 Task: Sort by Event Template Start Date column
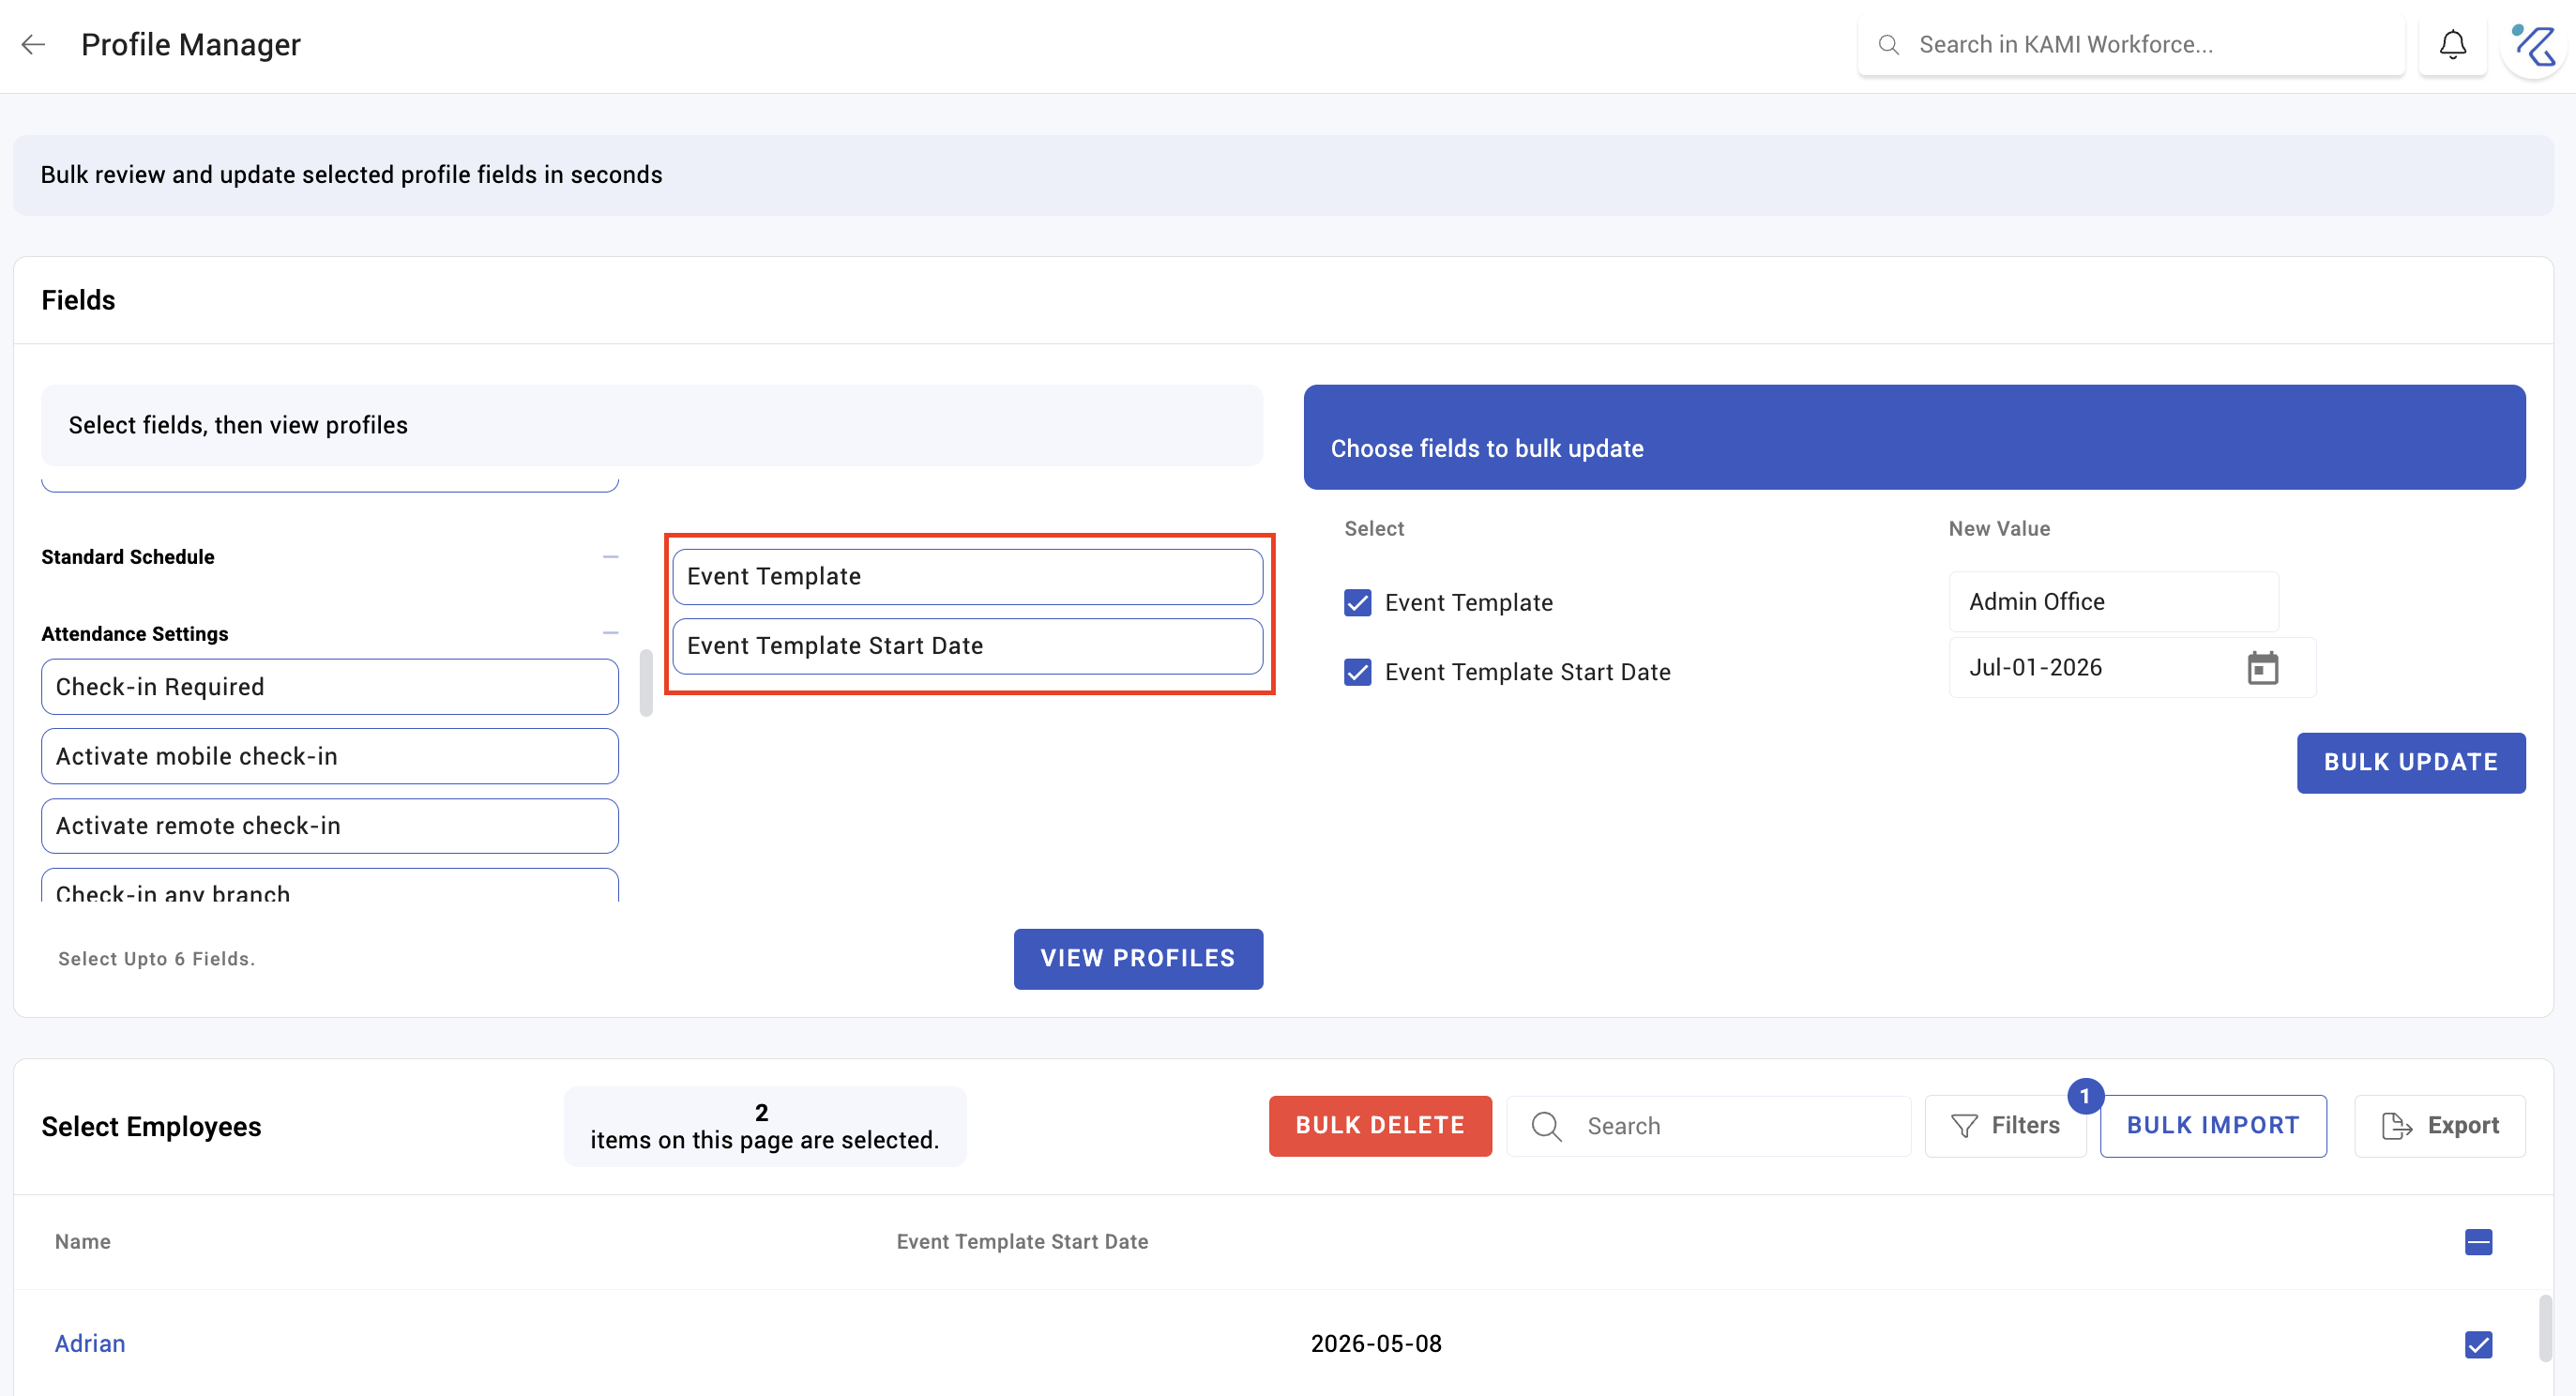pos(1022,1242)
